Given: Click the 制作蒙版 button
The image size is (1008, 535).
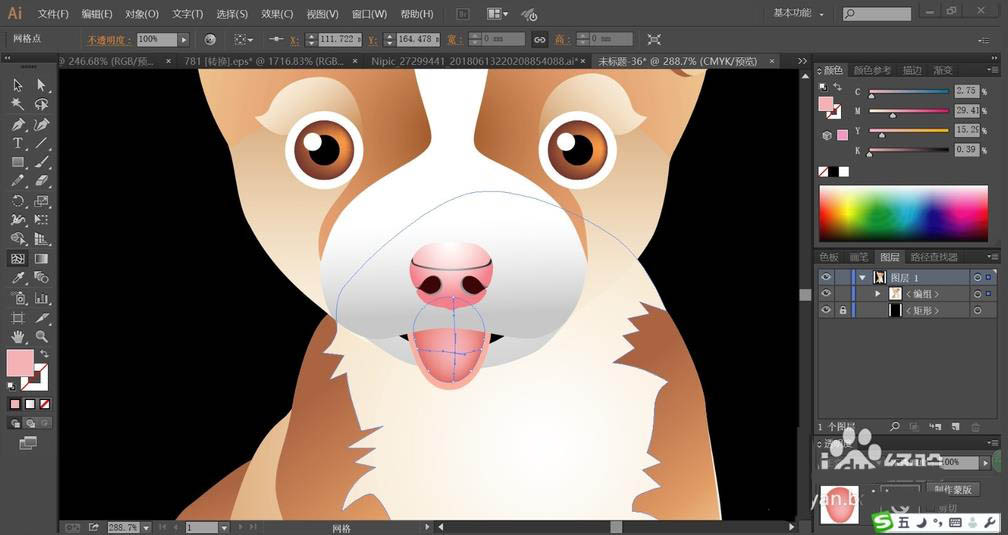Looking at the screenshot, I should pyautogui.click(x=955, y=489).
